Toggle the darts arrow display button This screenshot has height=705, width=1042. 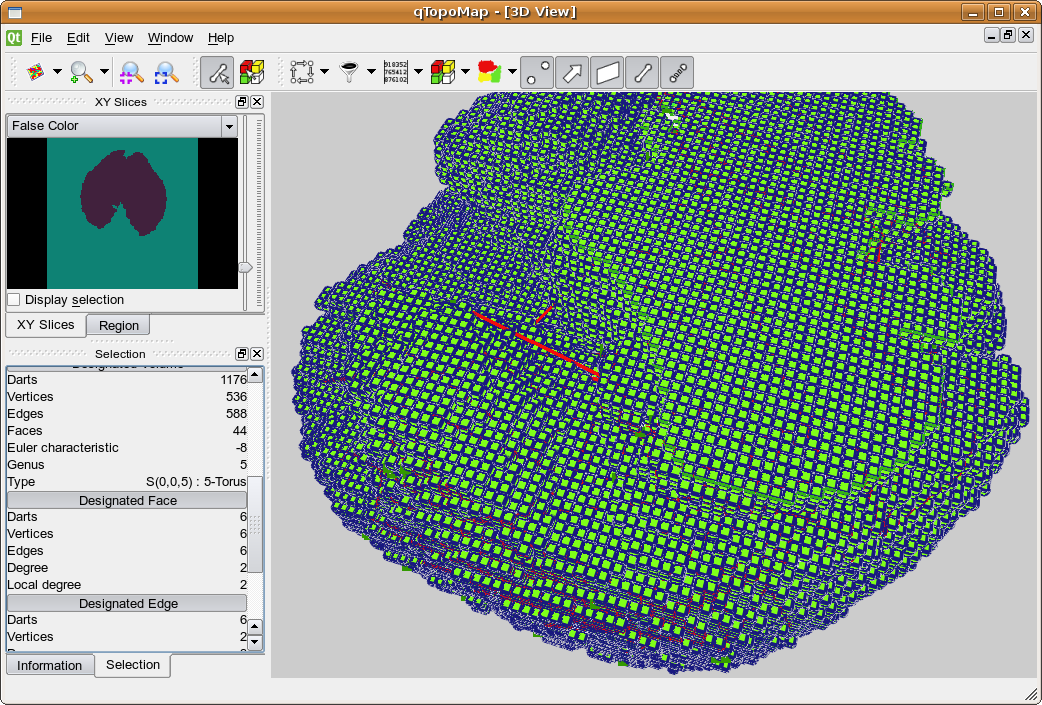pyautogui.click(x=572, y=72)
